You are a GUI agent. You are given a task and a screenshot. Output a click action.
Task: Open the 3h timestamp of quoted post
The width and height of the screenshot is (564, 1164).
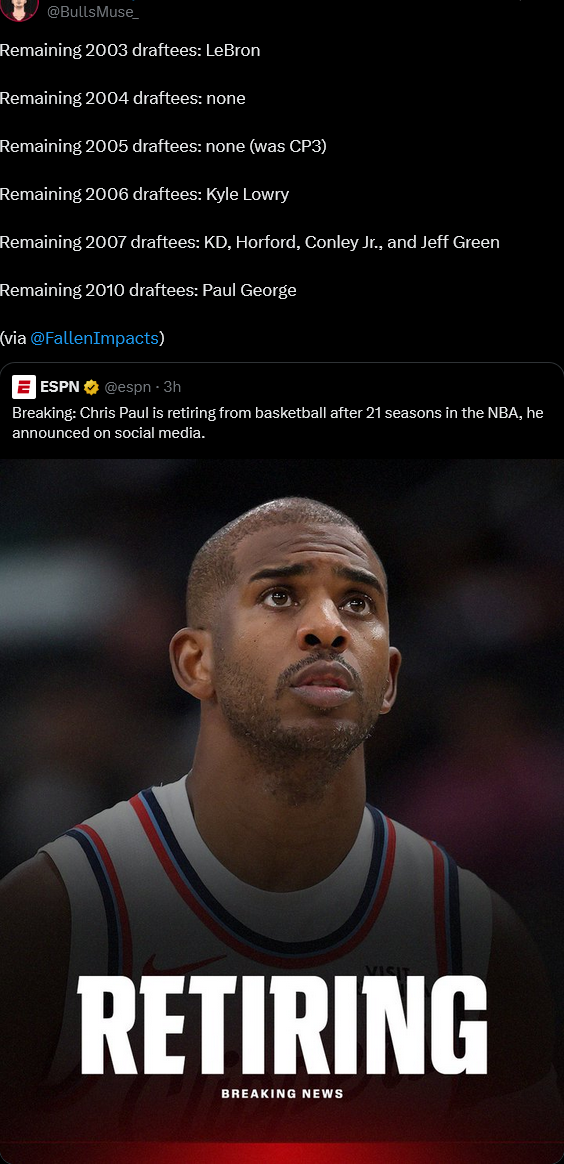[172, 387]
